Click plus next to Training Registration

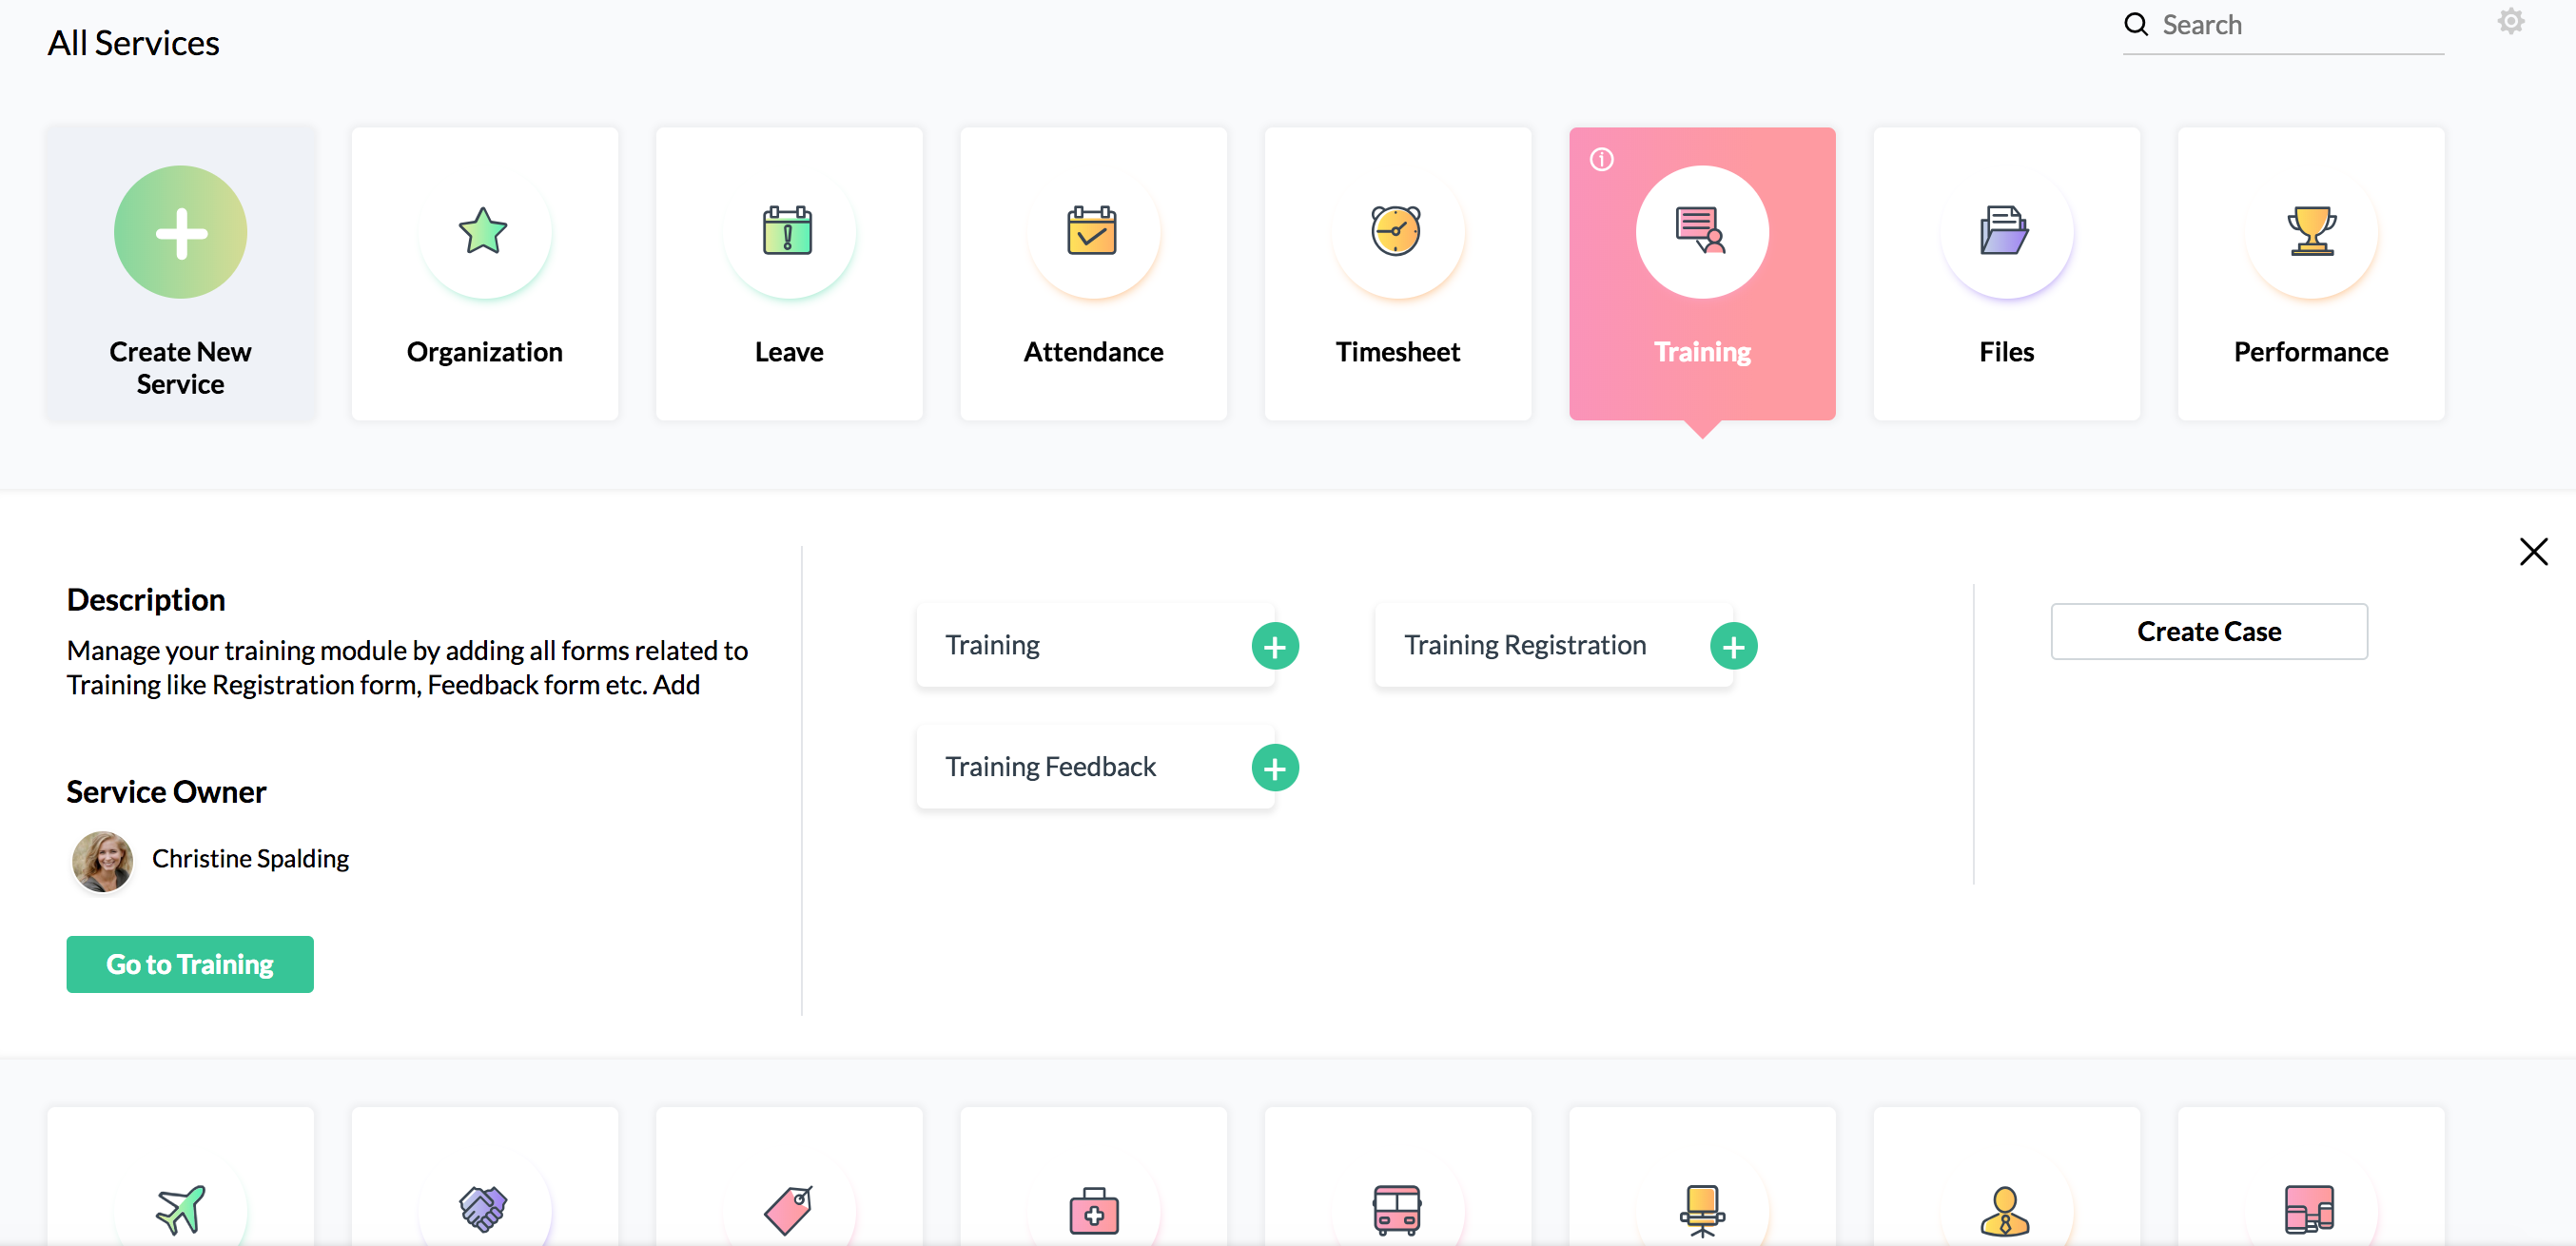[1733, 647]
